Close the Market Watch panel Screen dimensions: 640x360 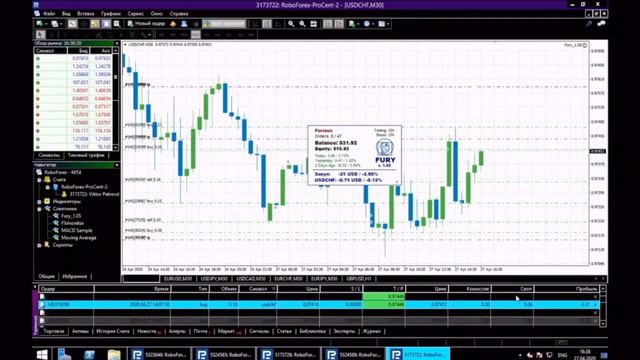click(x=117, y=43)
